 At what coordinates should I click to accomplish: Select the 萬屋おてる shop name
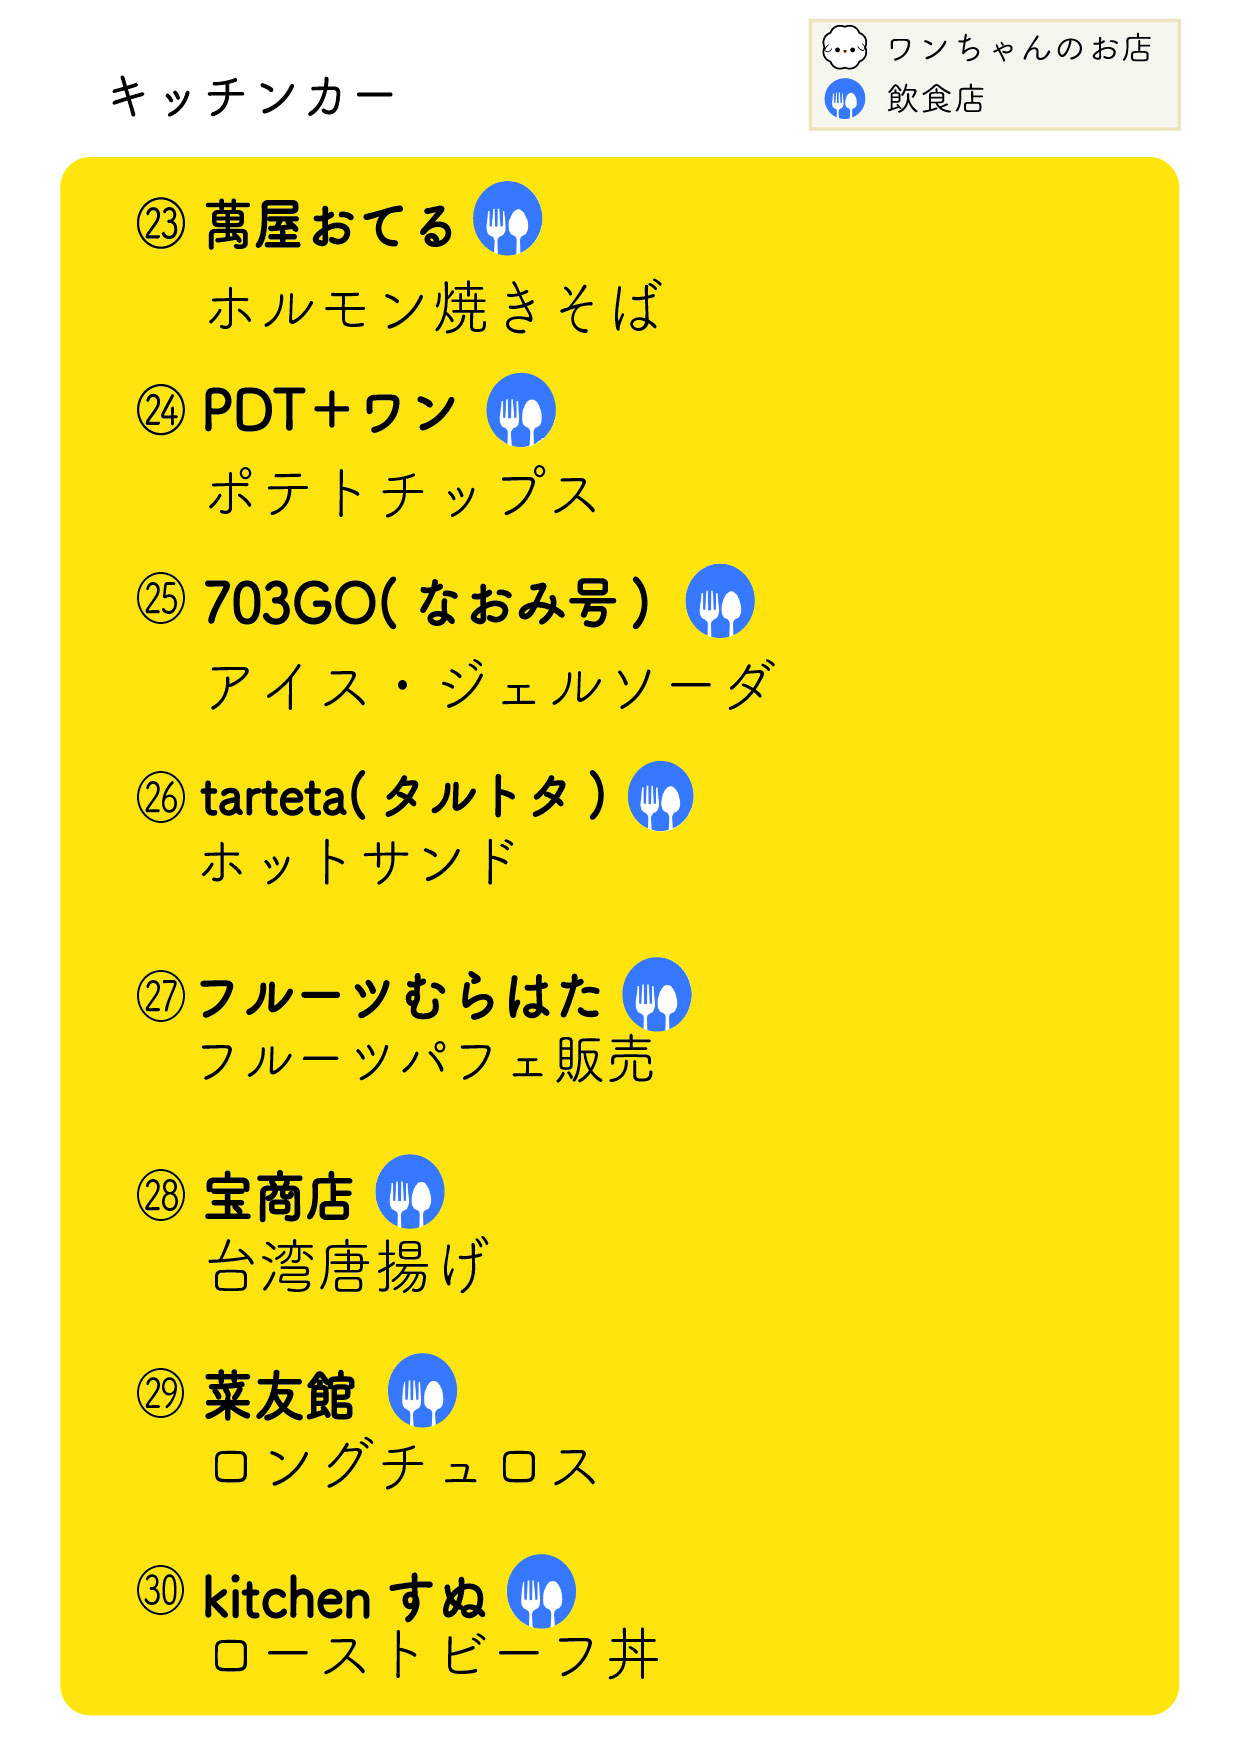[329, 225]
